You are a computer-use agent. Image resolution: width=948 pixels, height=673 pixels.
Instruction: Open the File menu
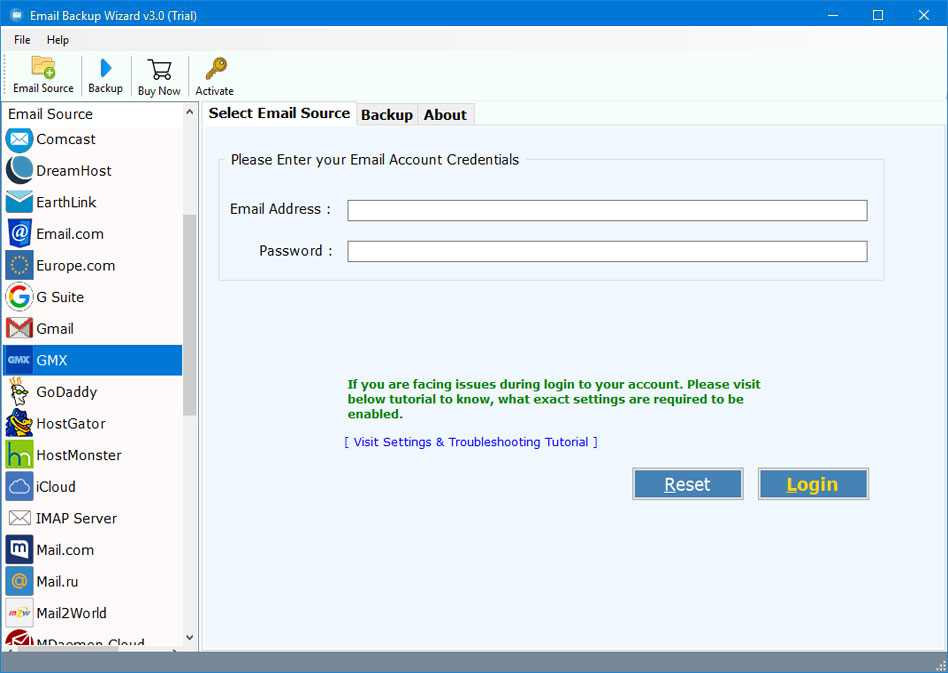22,40
